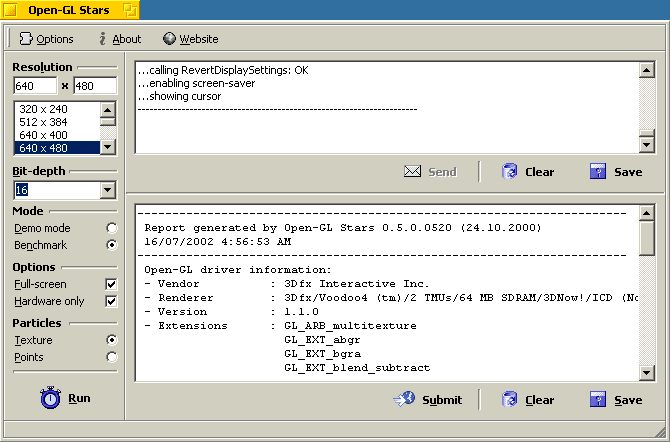The width and height of the screenshot is (670, 442).
Task: Click log line 'calling RevertDisplaySettings: OK'
Action: [223, 70]
